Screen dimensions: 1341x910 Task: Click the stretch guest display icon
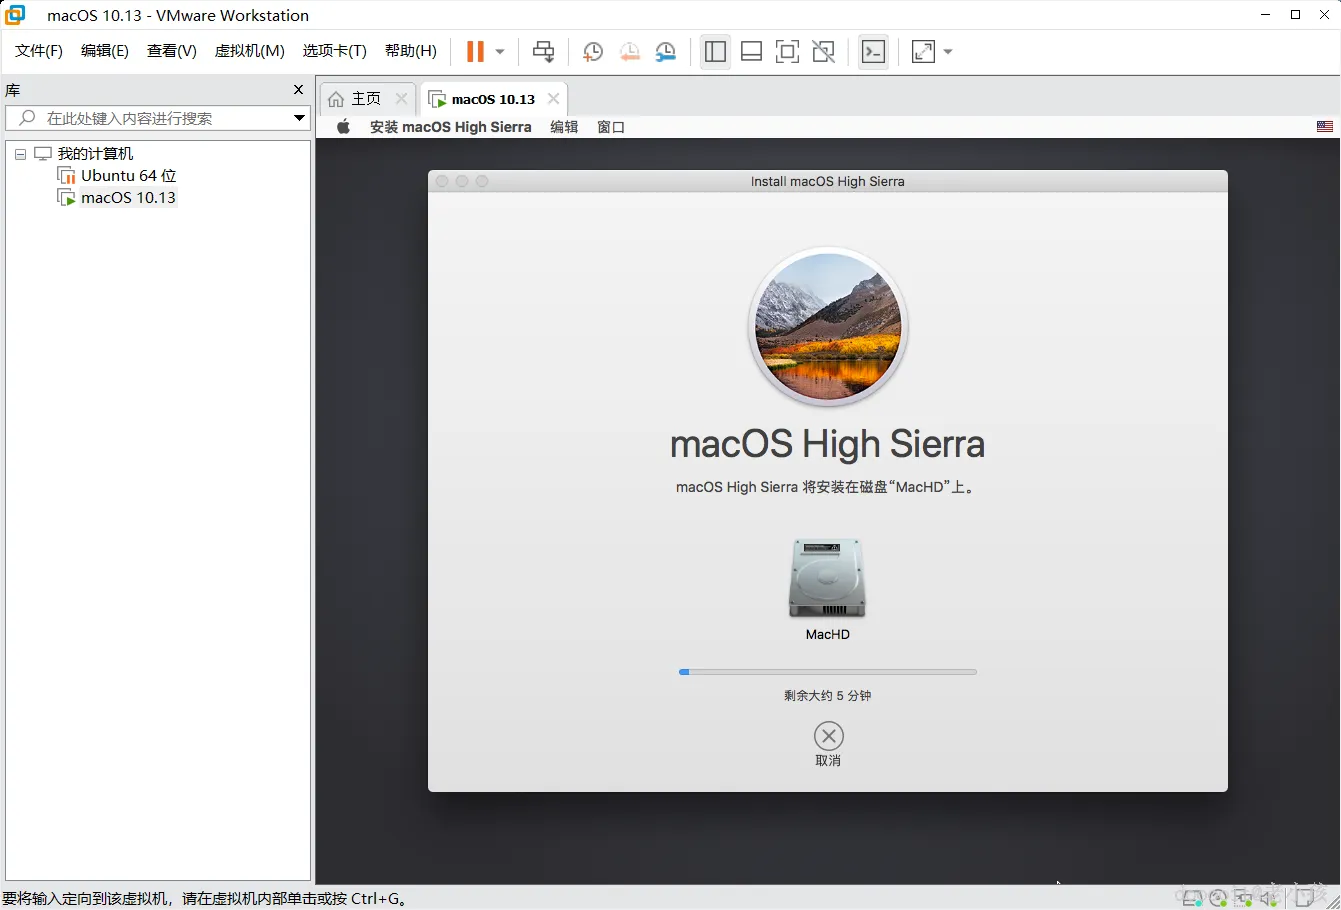(x=923, y=52)
